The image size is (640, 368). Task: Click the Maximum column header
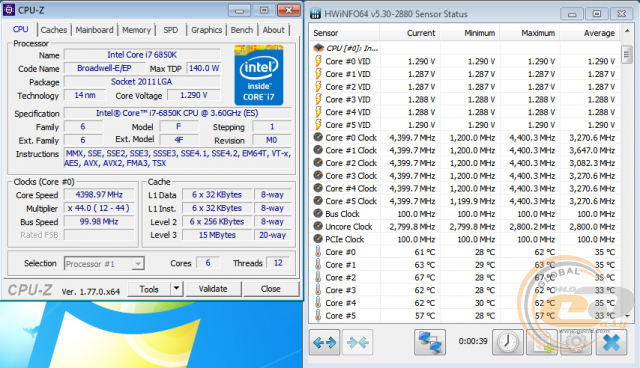(529, 33)
